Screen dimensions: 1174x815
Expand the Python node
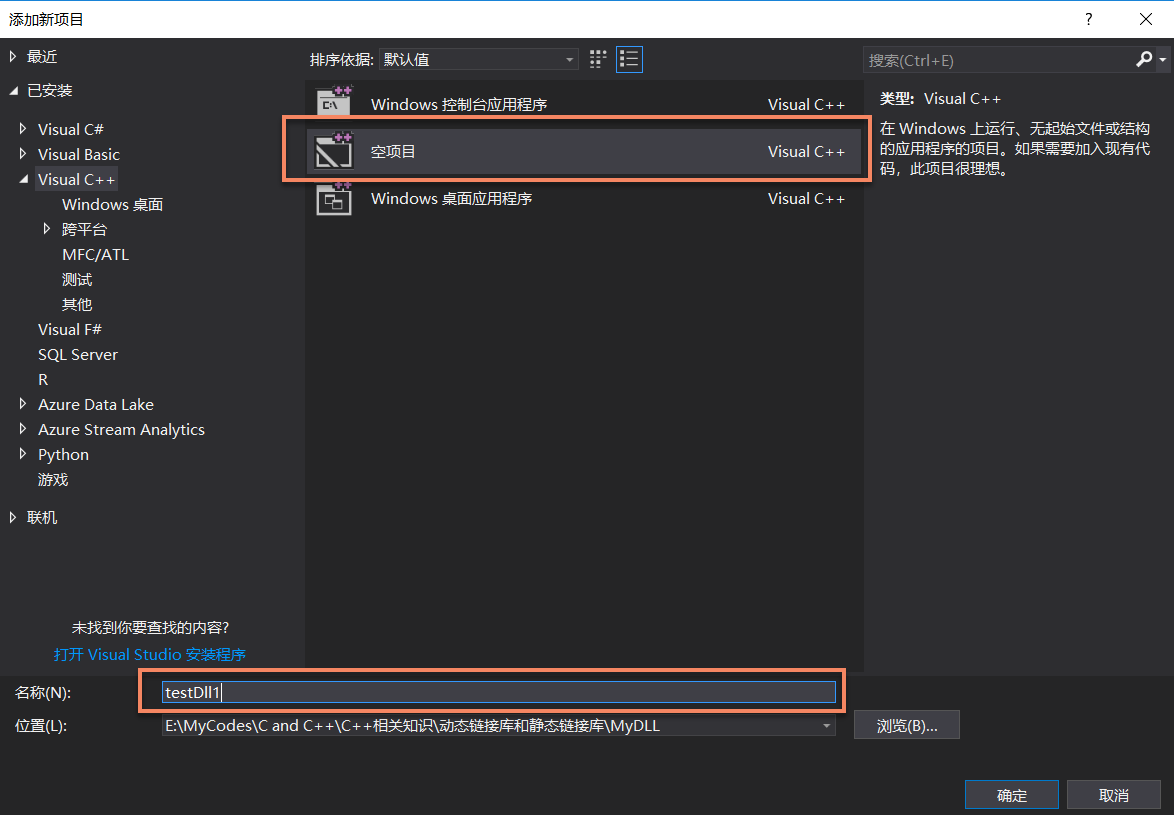(x=23, y=454)
